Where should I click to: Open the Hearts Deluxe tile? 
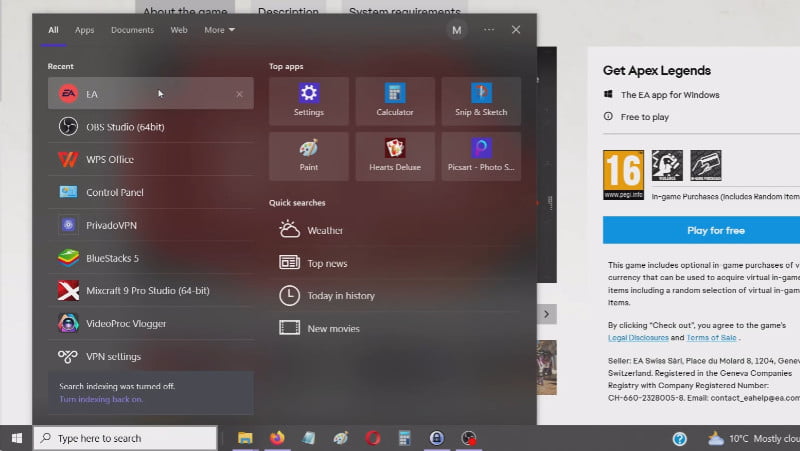pos(395,156)
